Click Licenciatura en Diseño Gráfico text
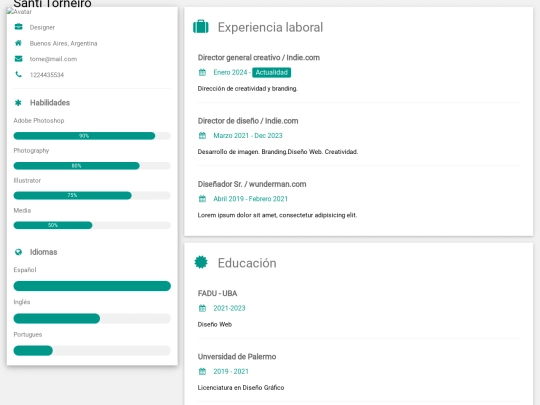 point(241,387)
